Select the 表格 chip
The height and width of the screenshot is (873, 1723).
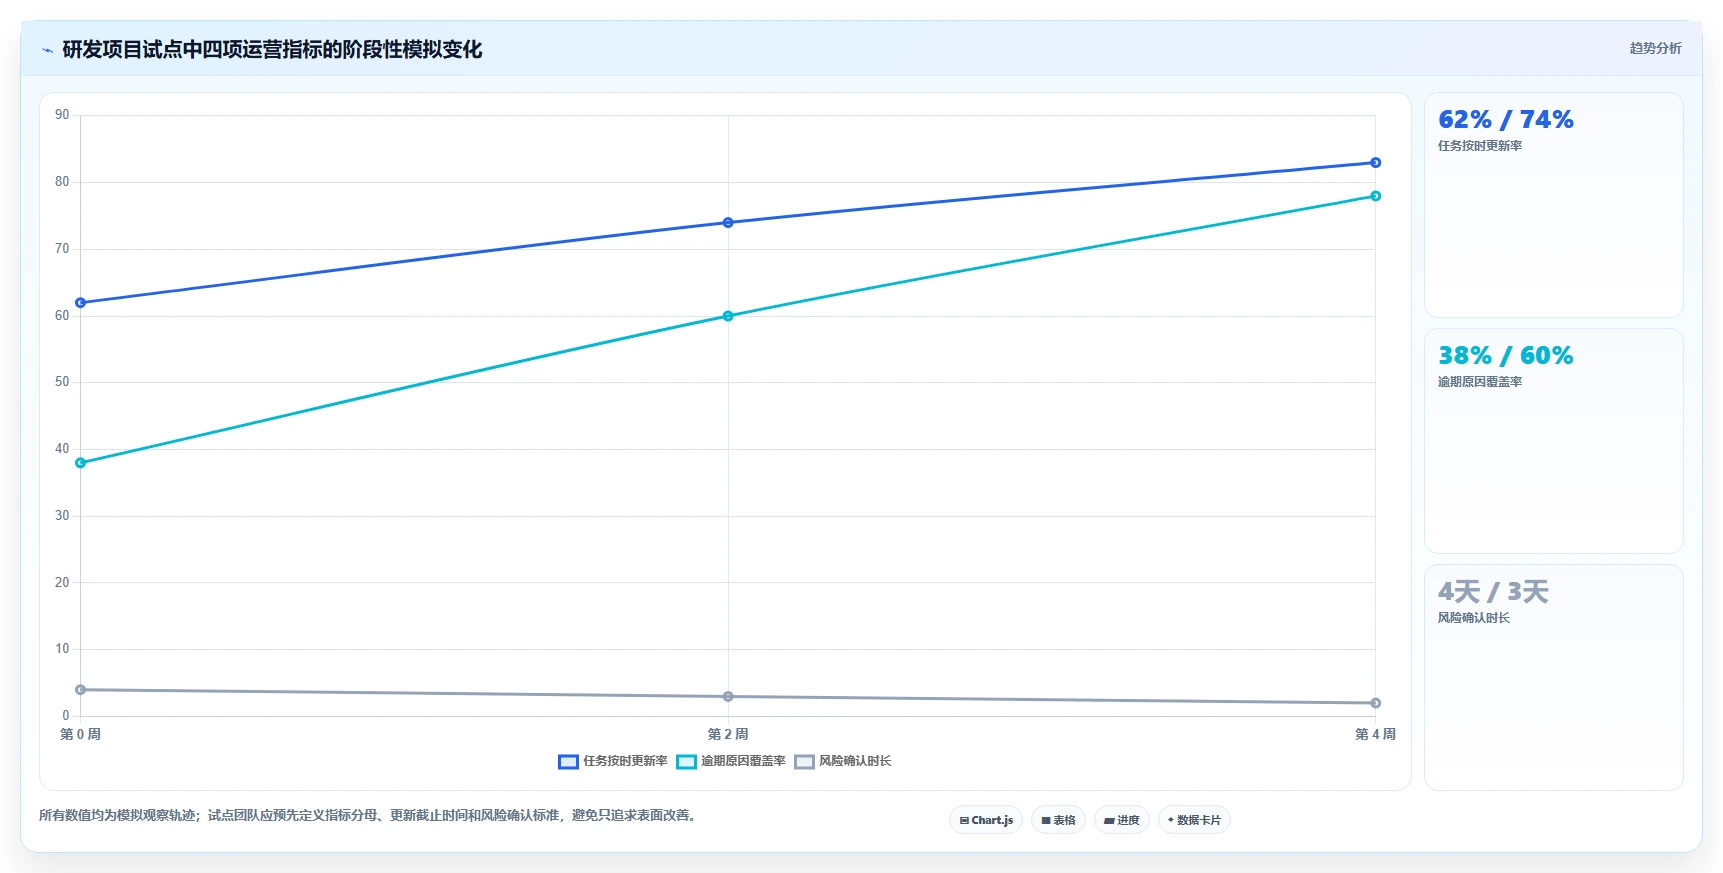[1058, 820]
